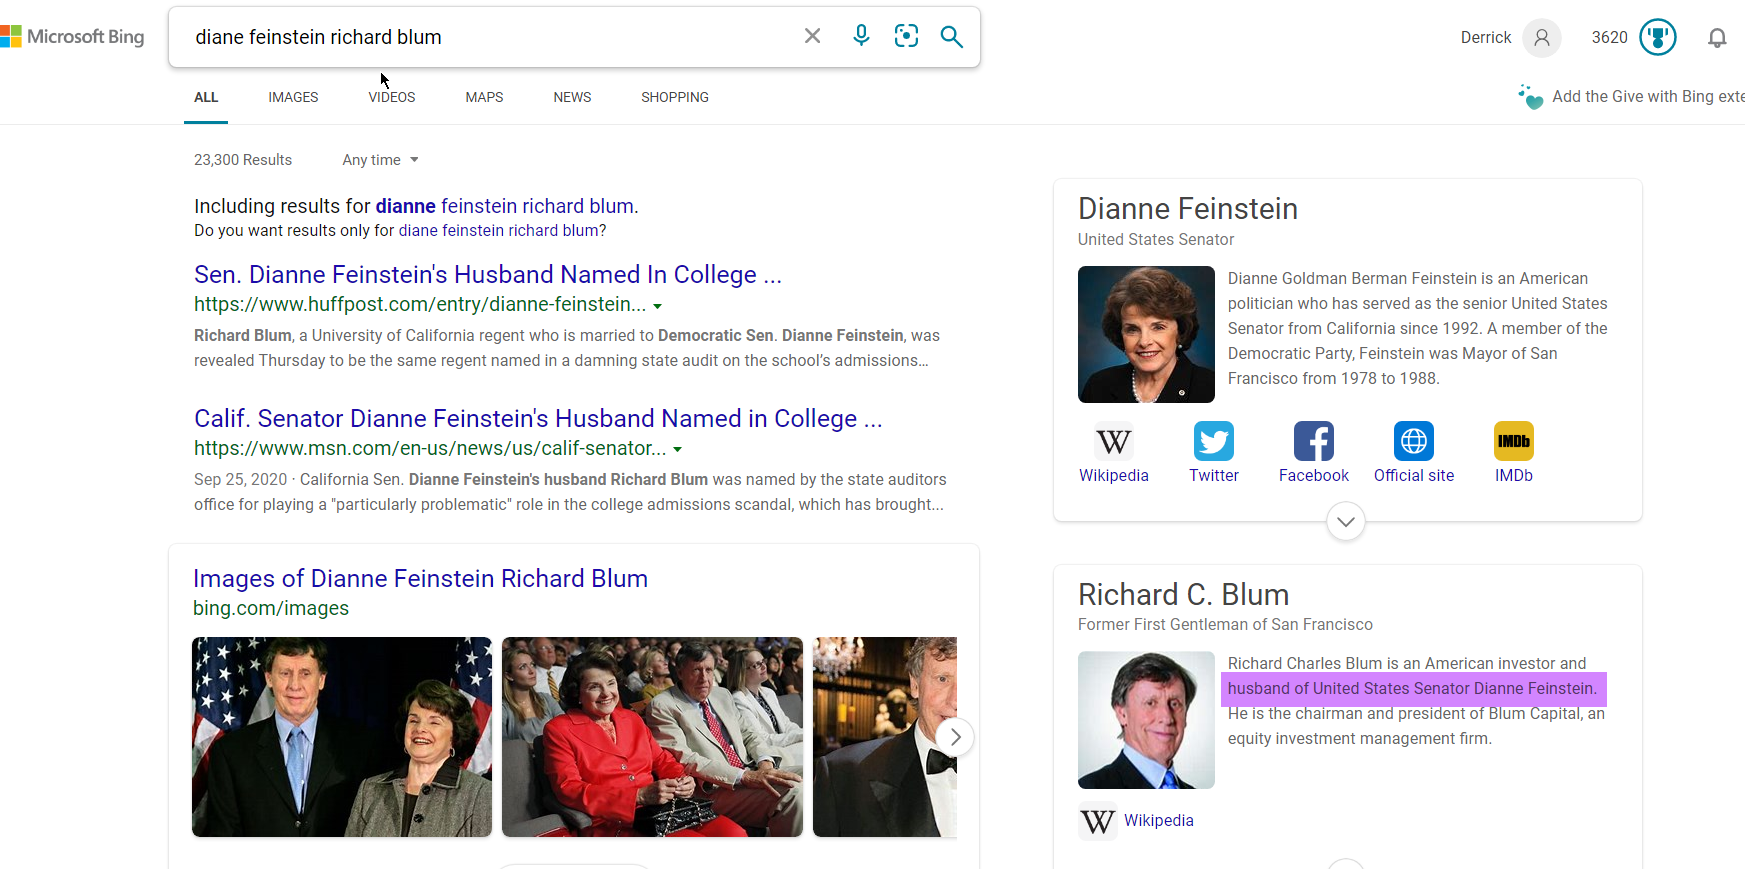Switch to the SHOPPING tab

[675, 97]
